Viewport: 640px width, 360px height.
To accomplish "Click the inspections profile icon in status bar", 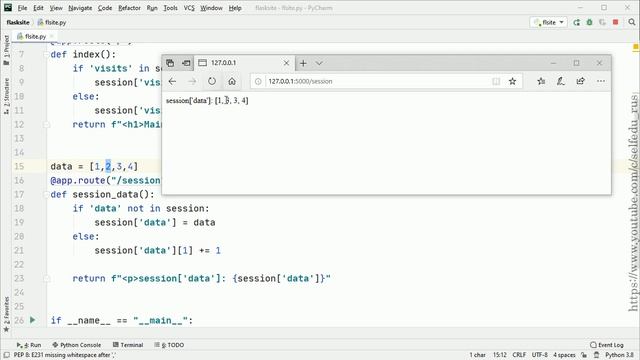I will point(596,355).
